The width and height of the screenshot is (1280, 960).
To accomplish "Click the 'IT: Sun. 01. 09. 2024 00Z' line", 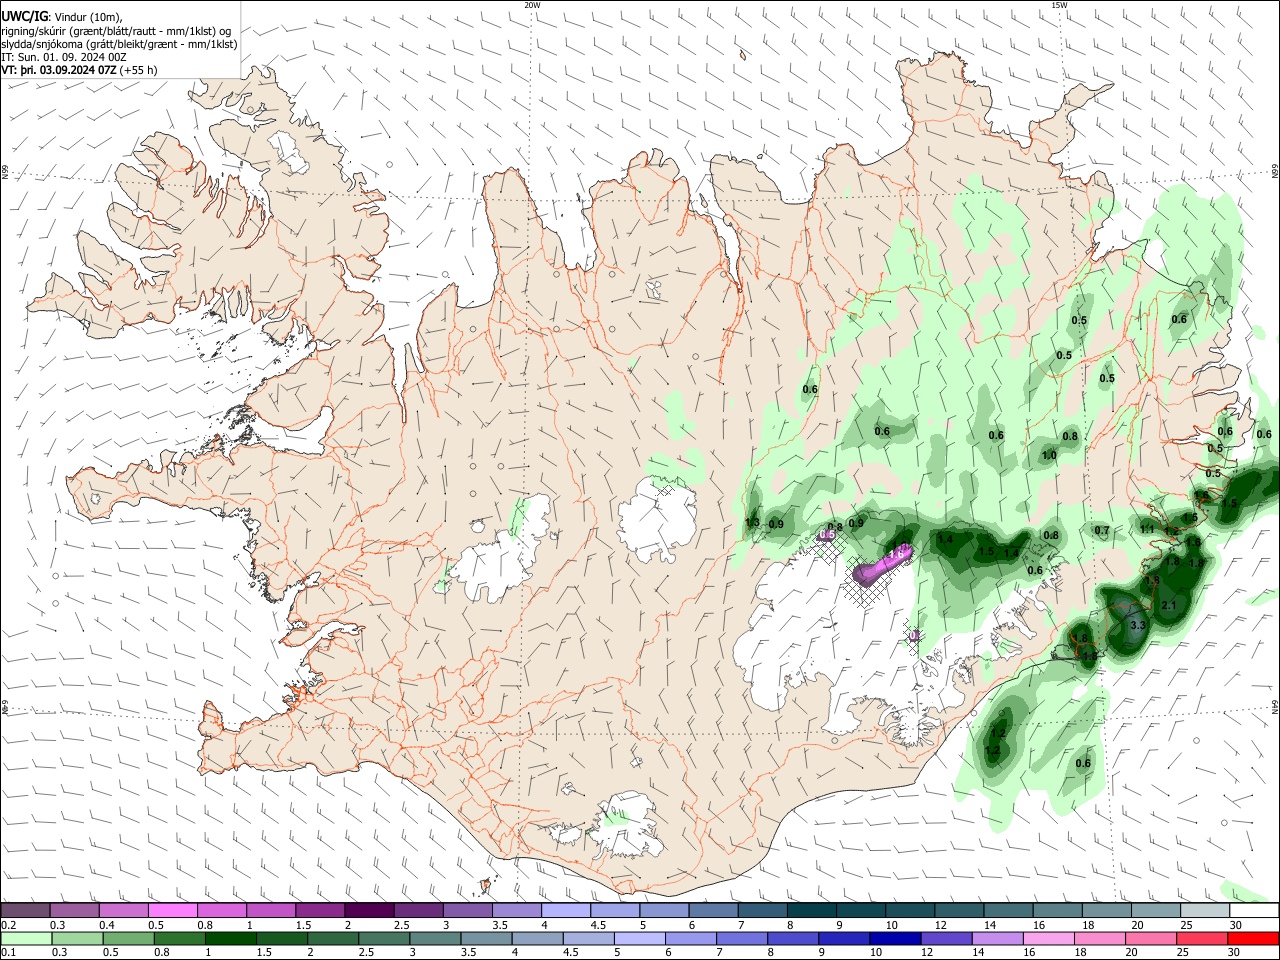I will tap(63, 57).
